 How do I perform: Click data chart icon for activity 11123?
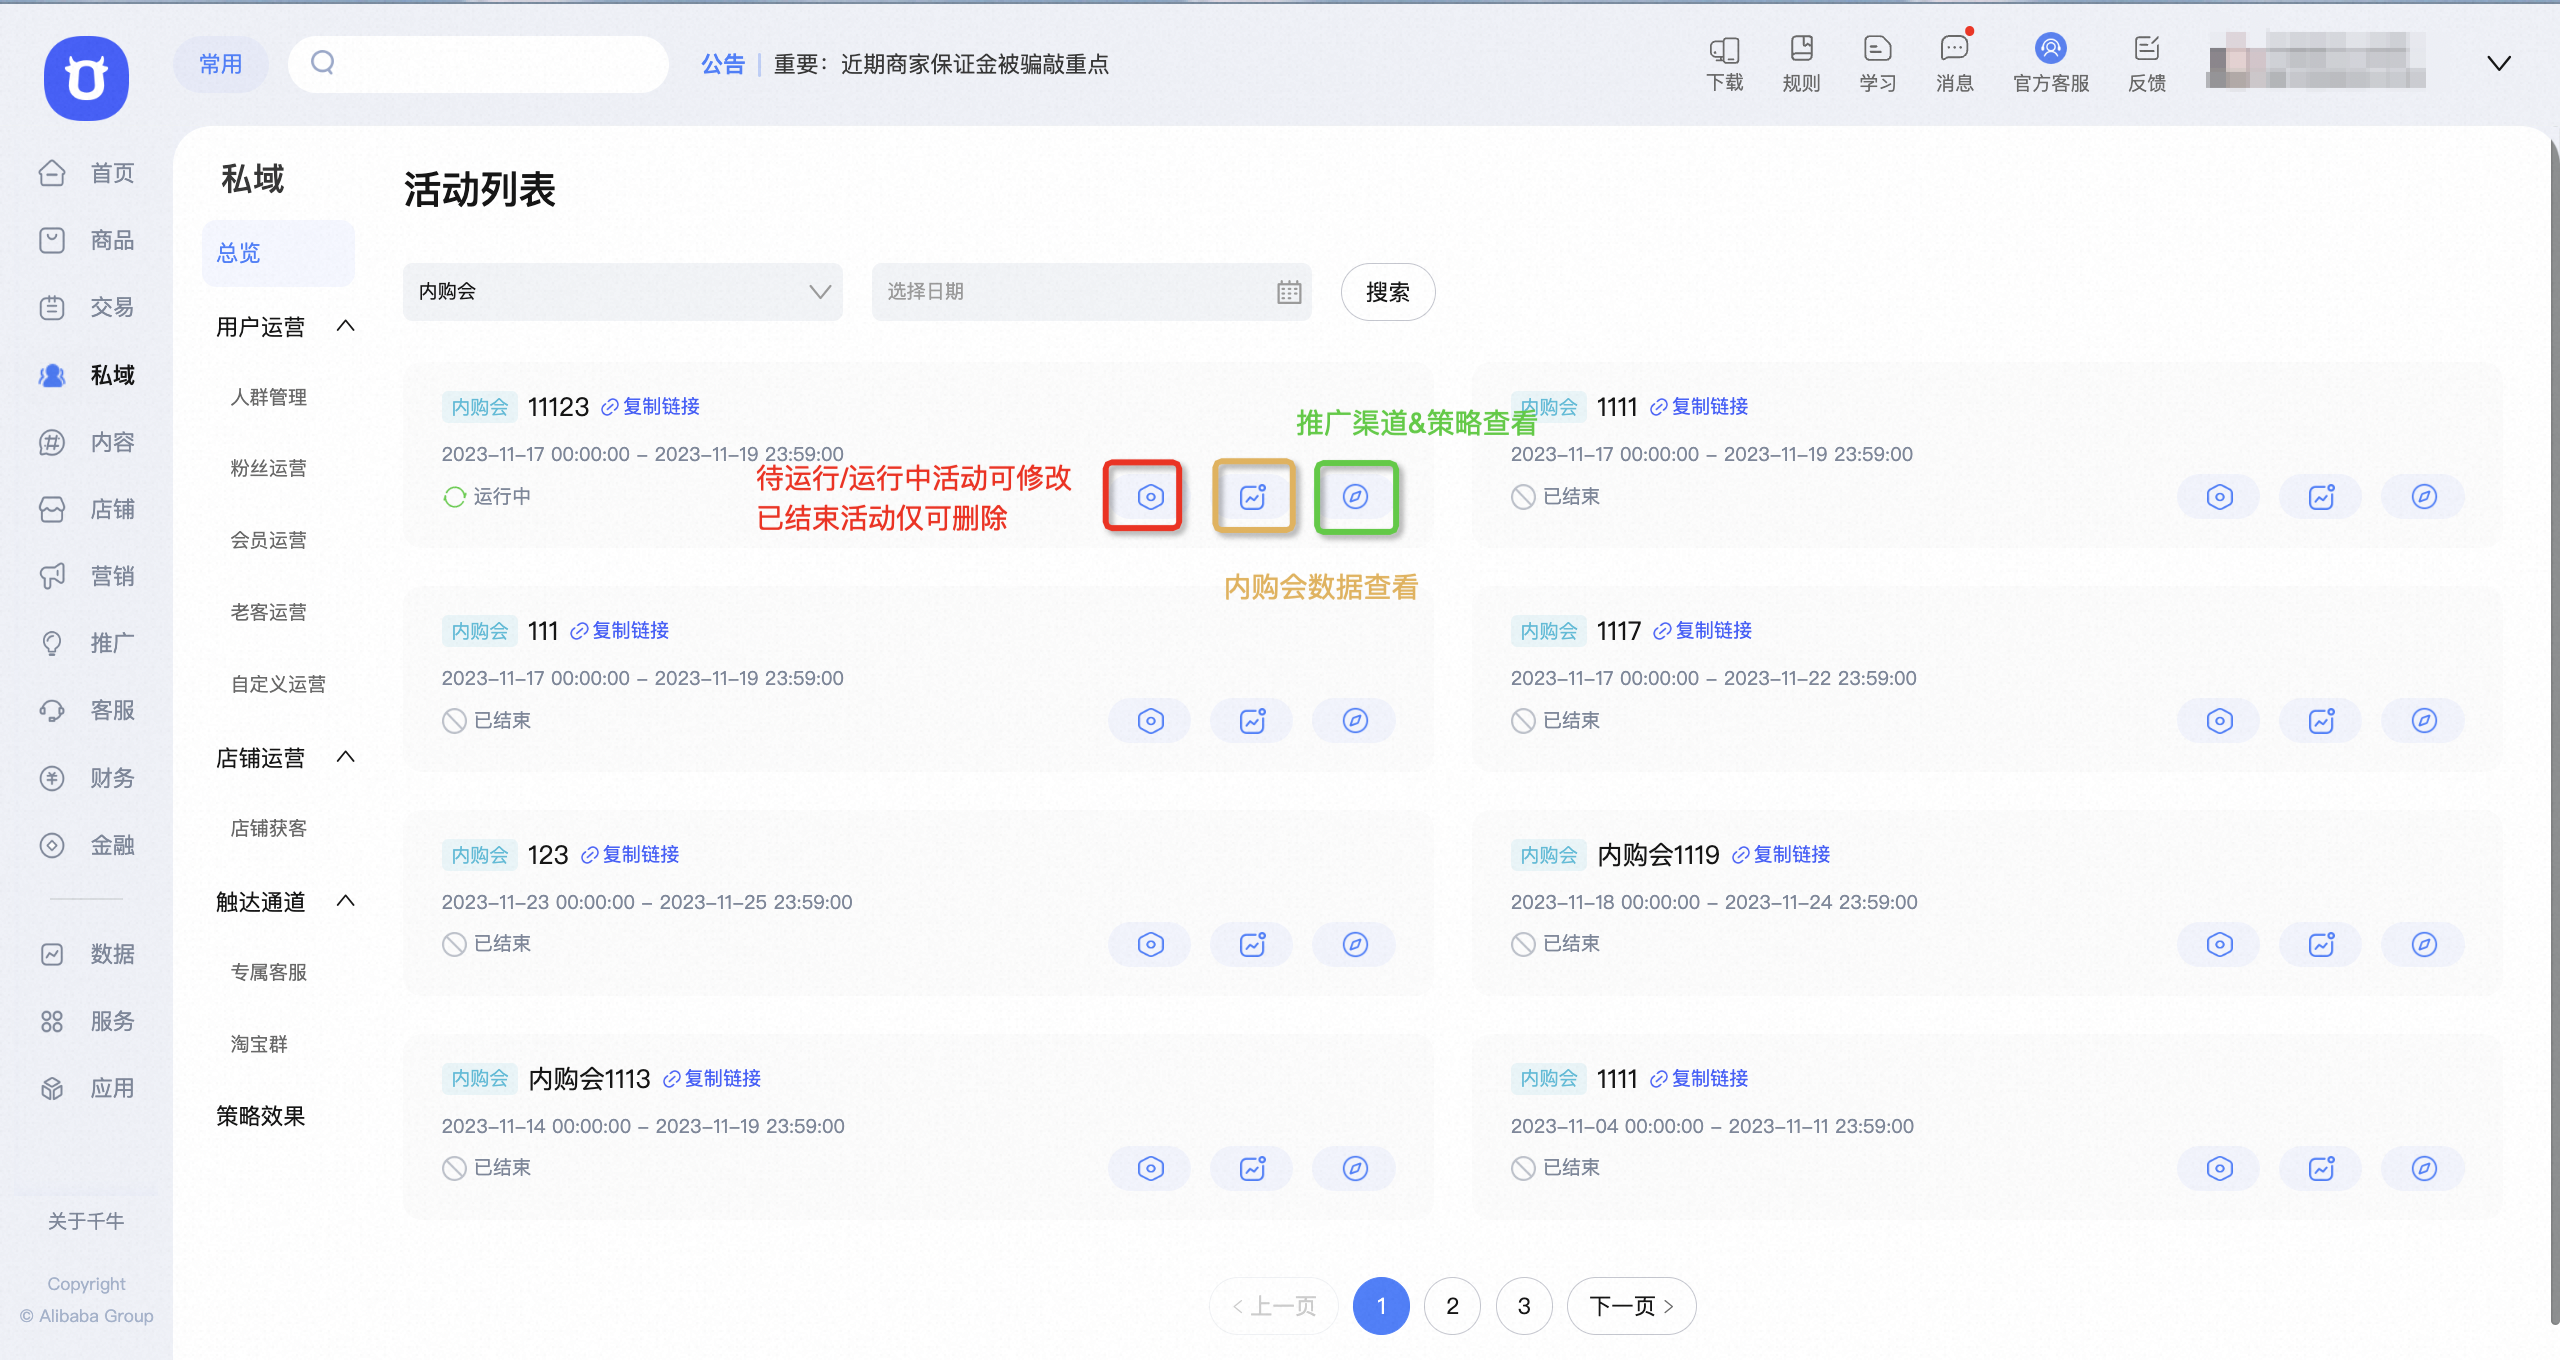[1253, 497]
